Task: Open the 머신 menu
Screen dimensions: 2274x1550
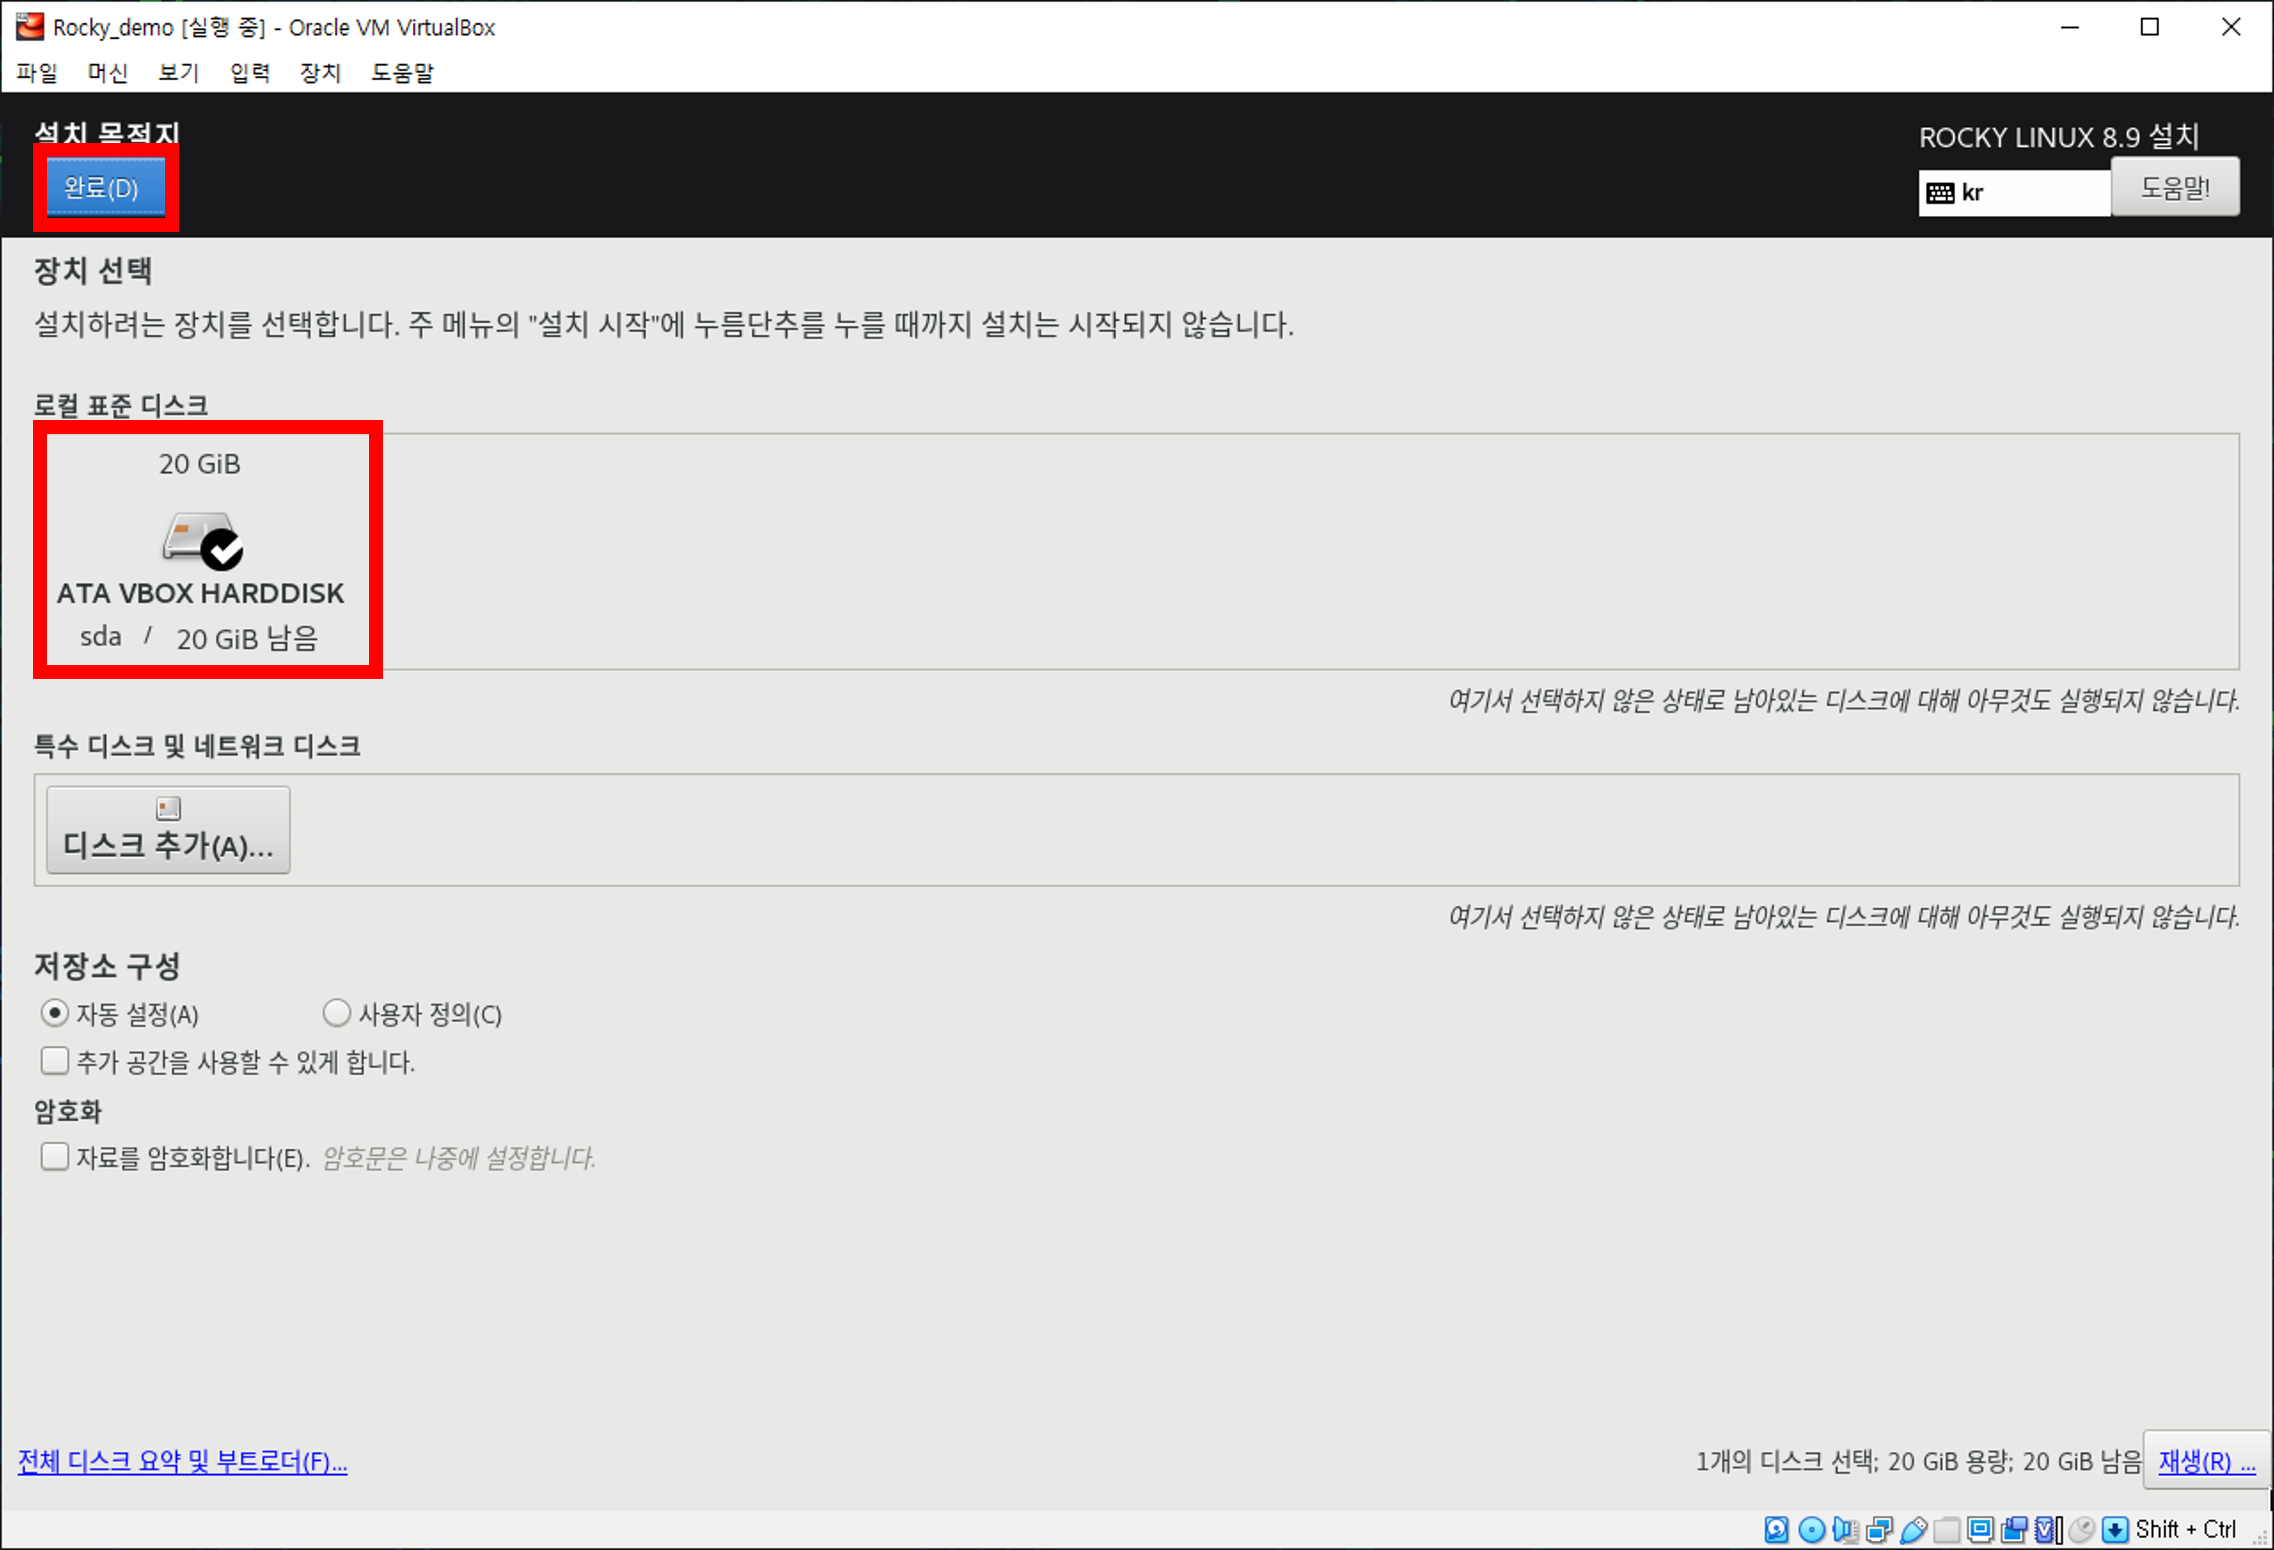Action: [x=107, y=73]
